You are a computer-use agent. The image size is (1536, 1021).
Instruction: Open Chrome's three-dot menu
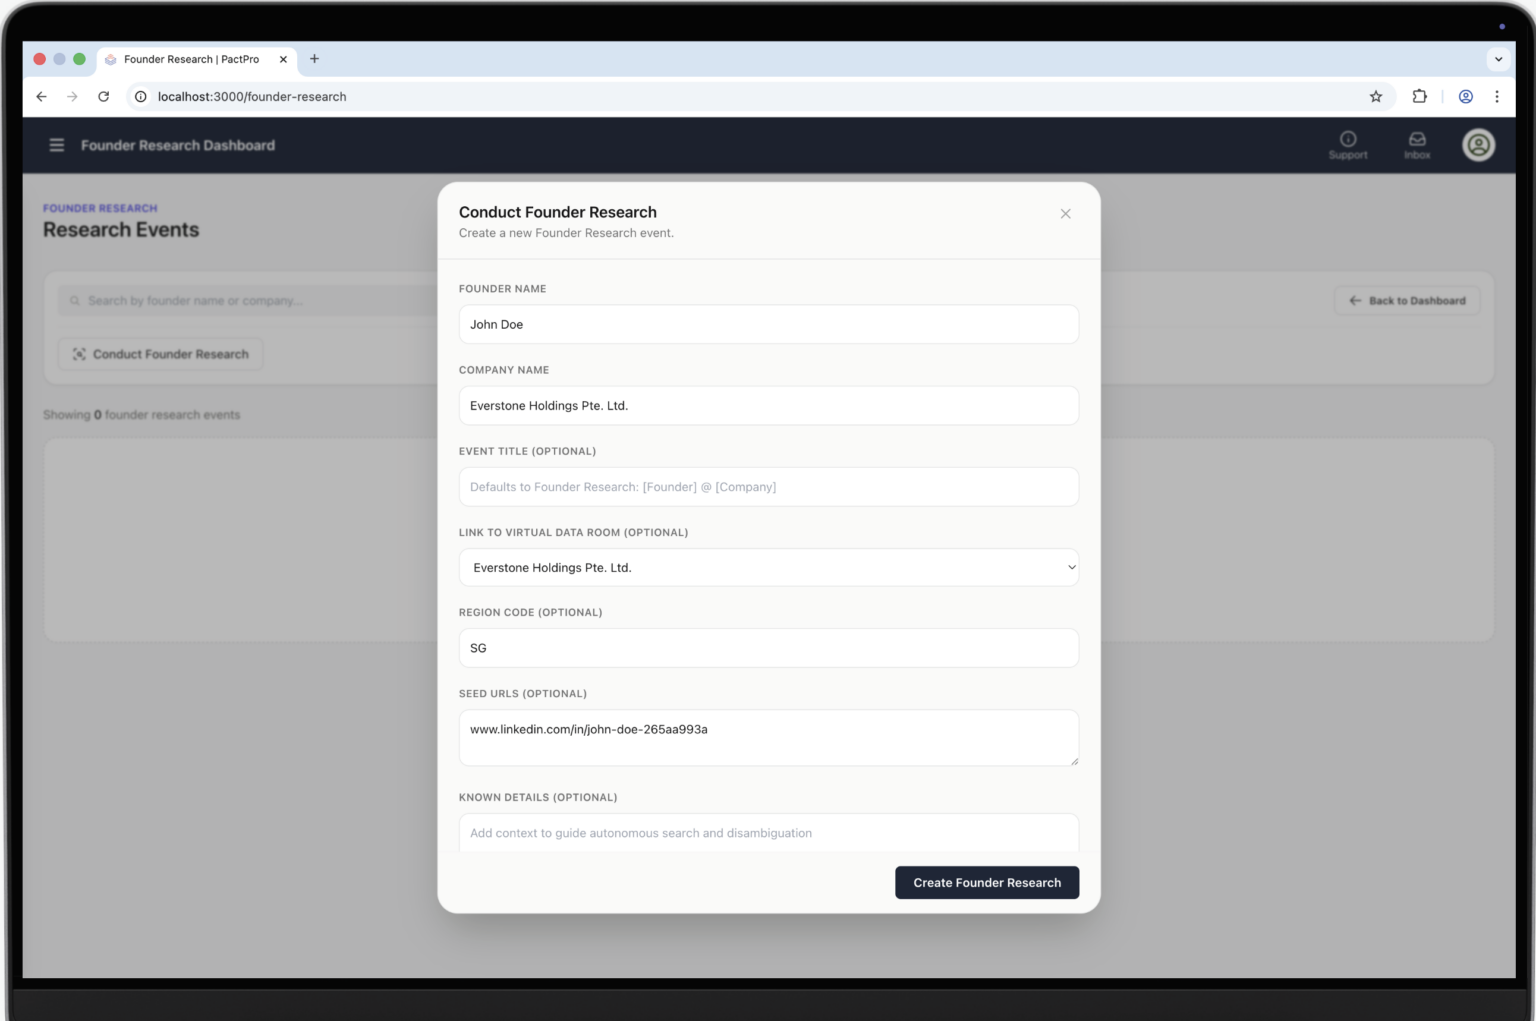pyautogui.click(x=1497, y=97)
